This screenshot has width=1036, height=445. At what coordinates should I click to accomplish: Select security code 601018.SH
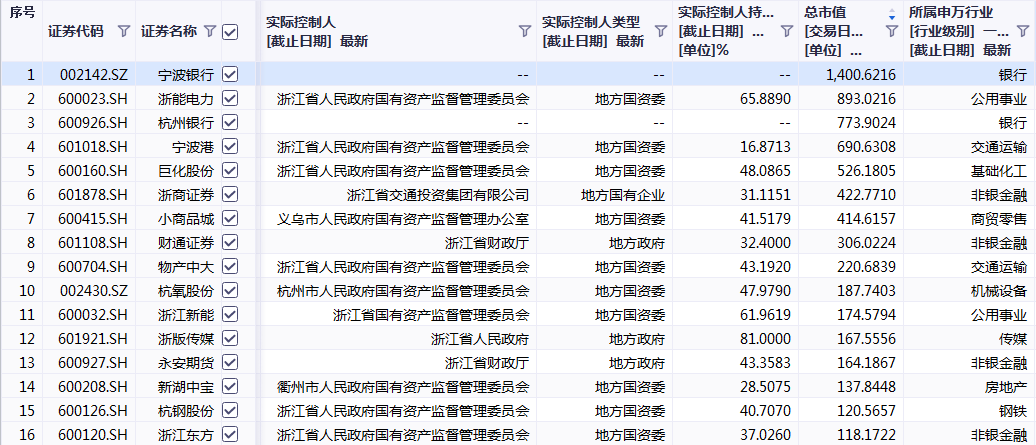click(x=92, y=147)
